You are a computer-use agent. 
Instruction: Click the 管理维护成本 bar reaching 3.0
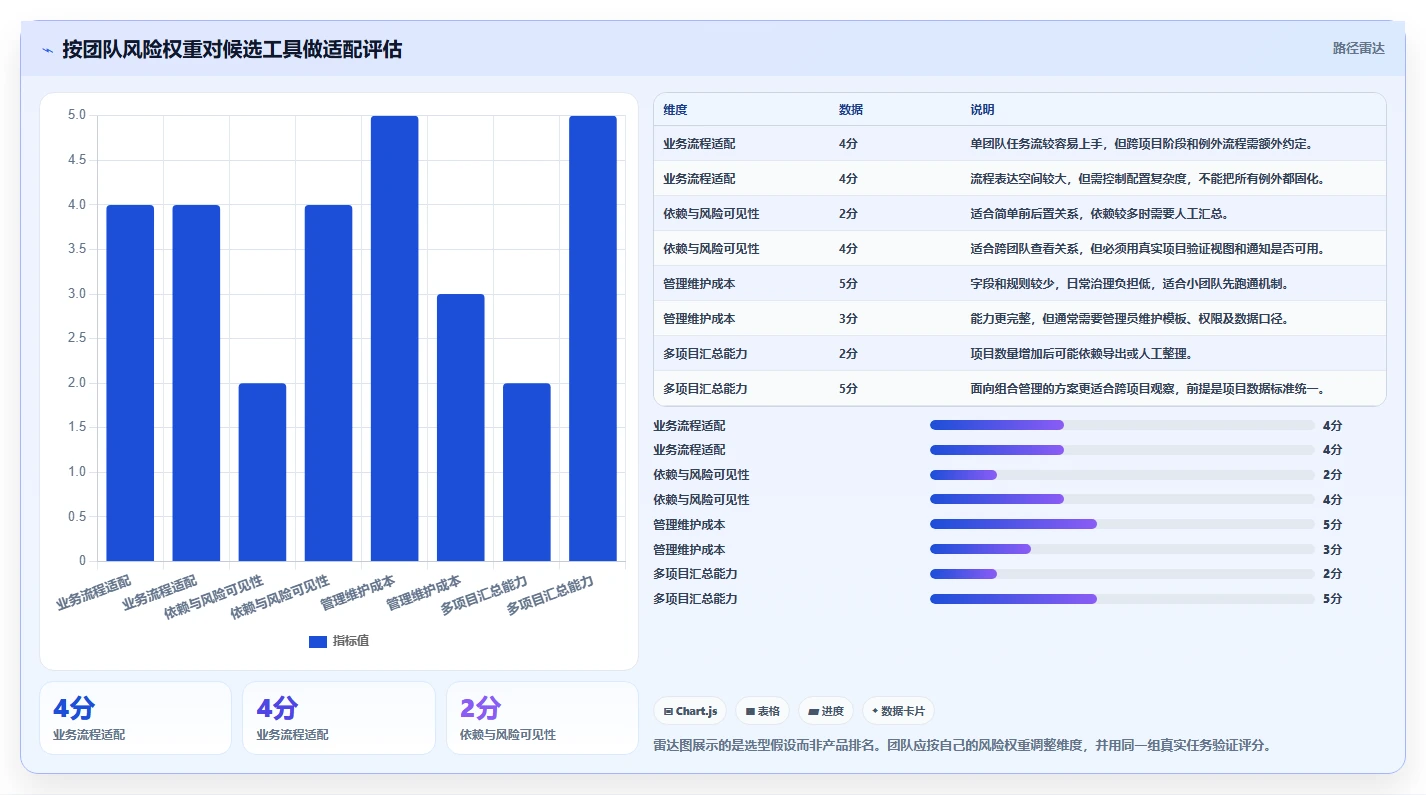[460, 427]
